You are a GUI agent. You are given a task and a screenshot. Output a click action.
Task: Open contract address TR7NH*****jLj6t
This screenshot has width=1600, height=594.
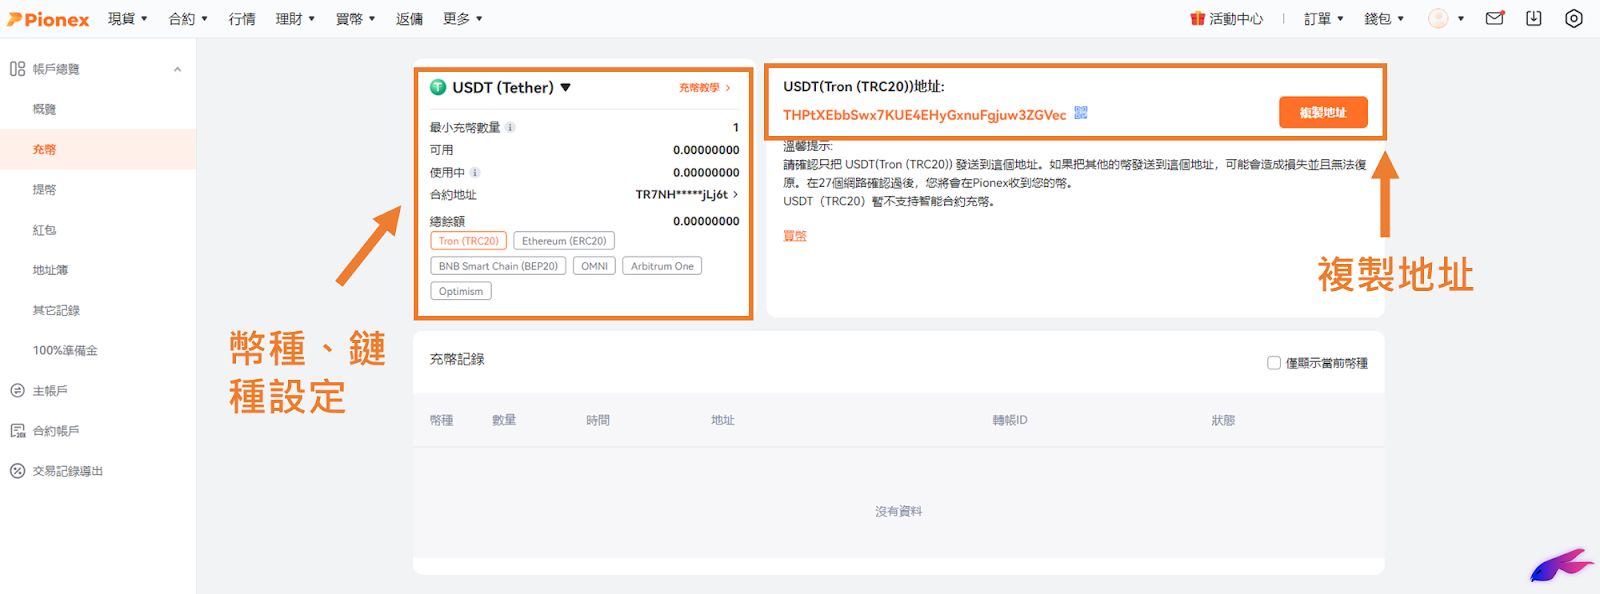[687, 195]
